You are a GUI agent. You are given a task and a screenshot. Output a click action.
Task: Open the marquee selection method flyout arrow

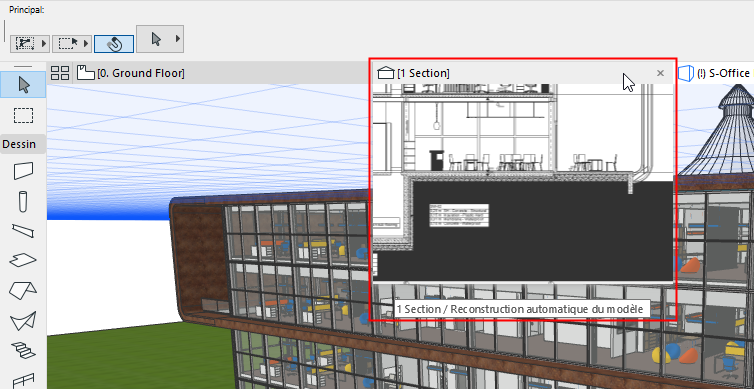pos(87,44)
